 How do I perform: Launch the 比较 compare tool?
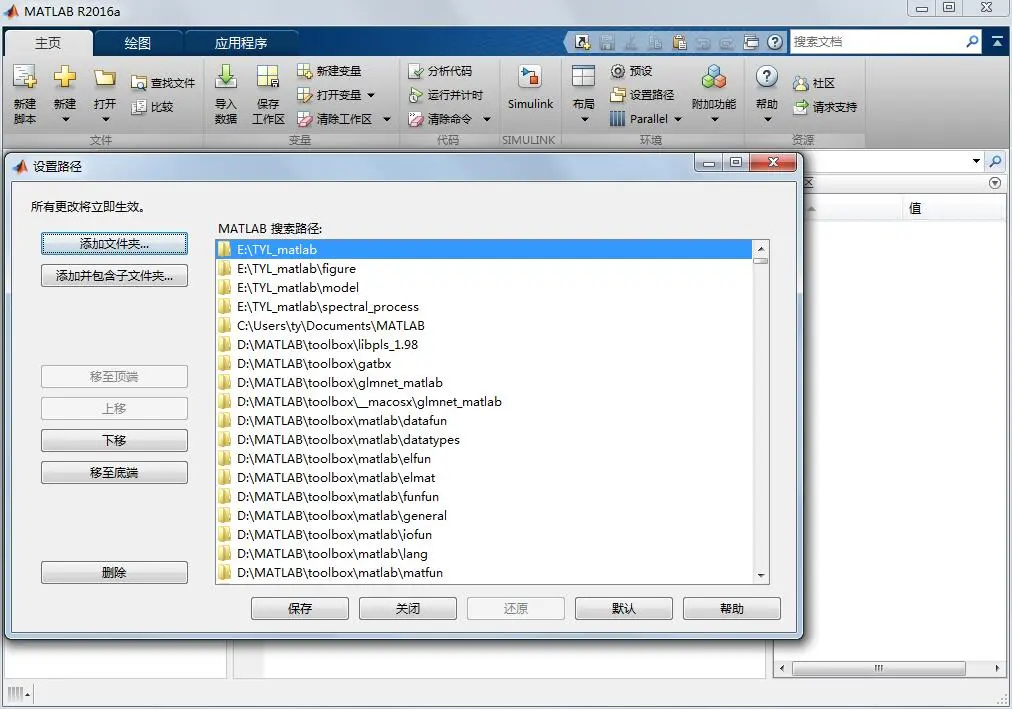152,106
